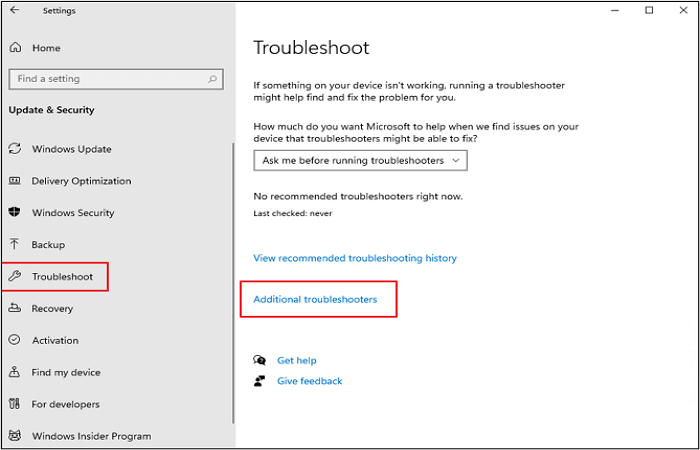
Task: Click the sidebar vertical scrollbar
Action: pos(233,280)
